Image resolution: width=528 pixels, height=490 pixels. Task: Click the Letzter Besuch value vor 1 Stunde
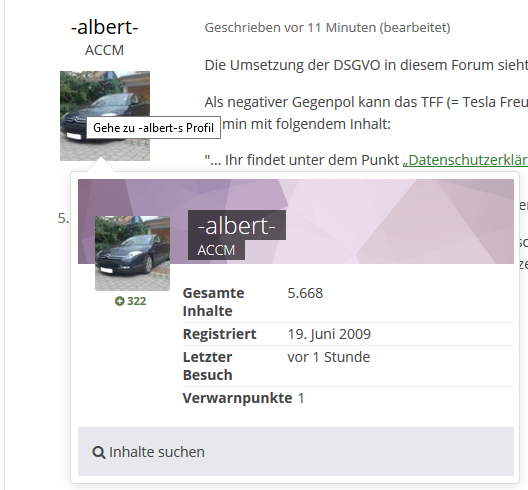click(329, 357)
